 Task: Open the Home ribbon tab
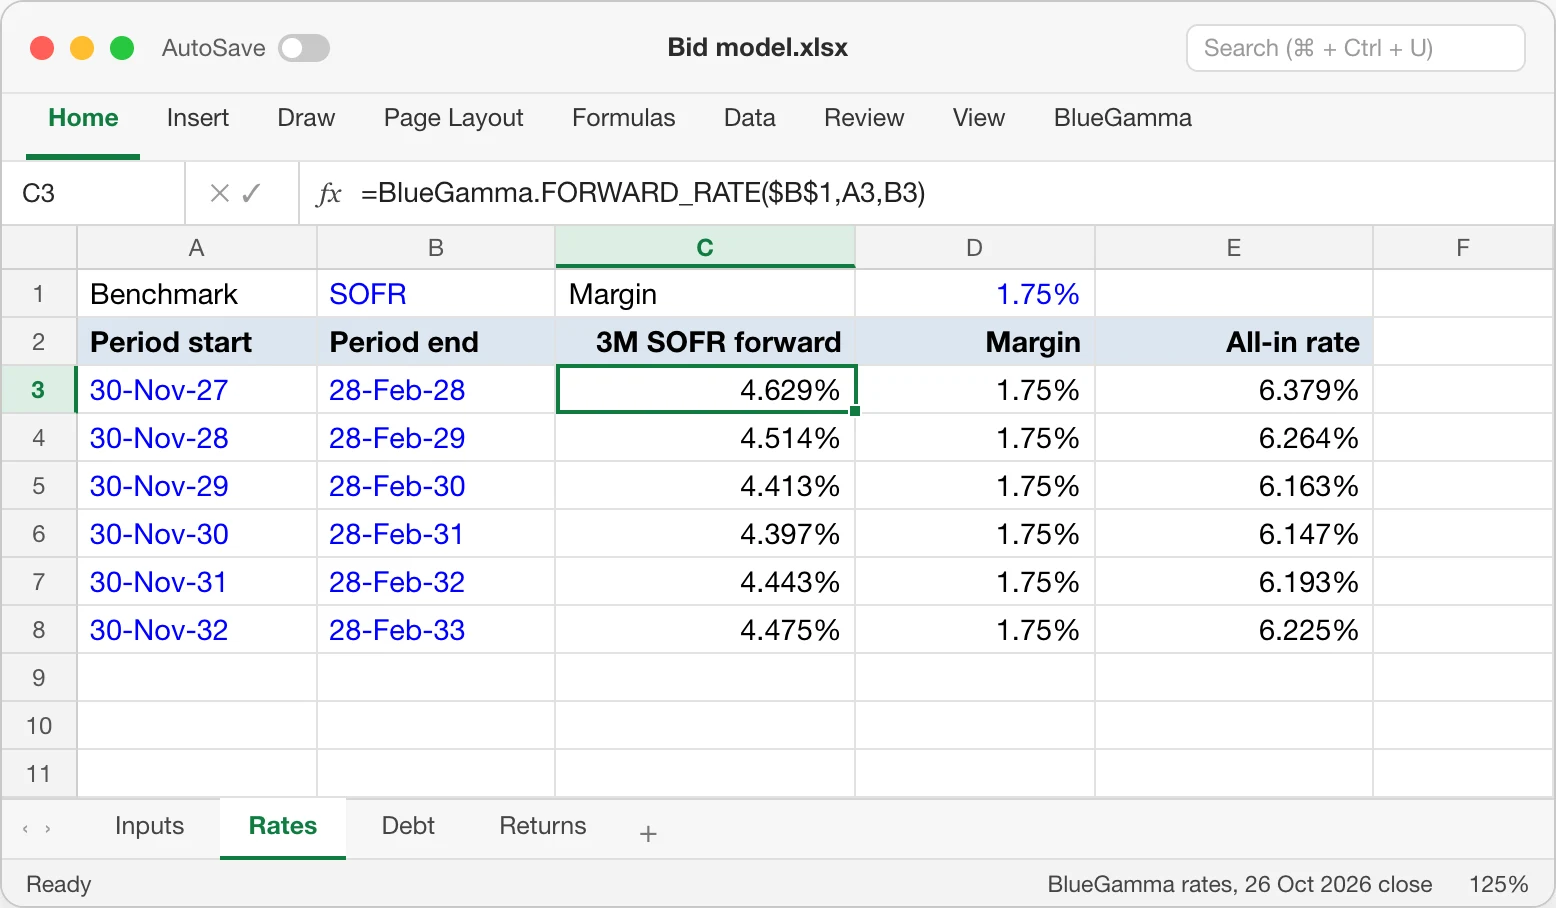(x=83, y=118)
